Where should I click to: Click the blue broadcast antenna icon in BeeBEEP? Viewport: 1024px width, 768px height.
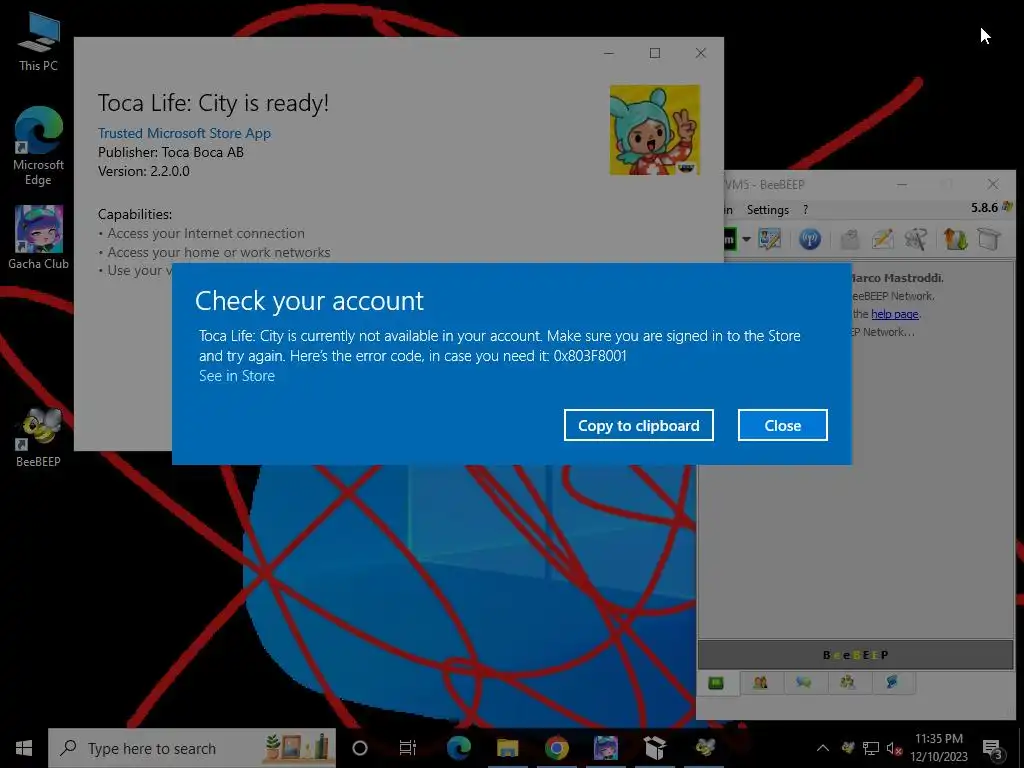click(810, 239)
